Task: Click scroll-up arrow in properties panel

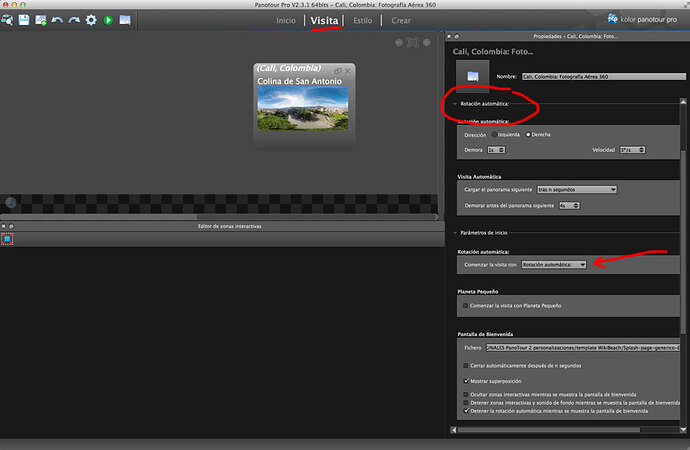Action: point(683,102)
